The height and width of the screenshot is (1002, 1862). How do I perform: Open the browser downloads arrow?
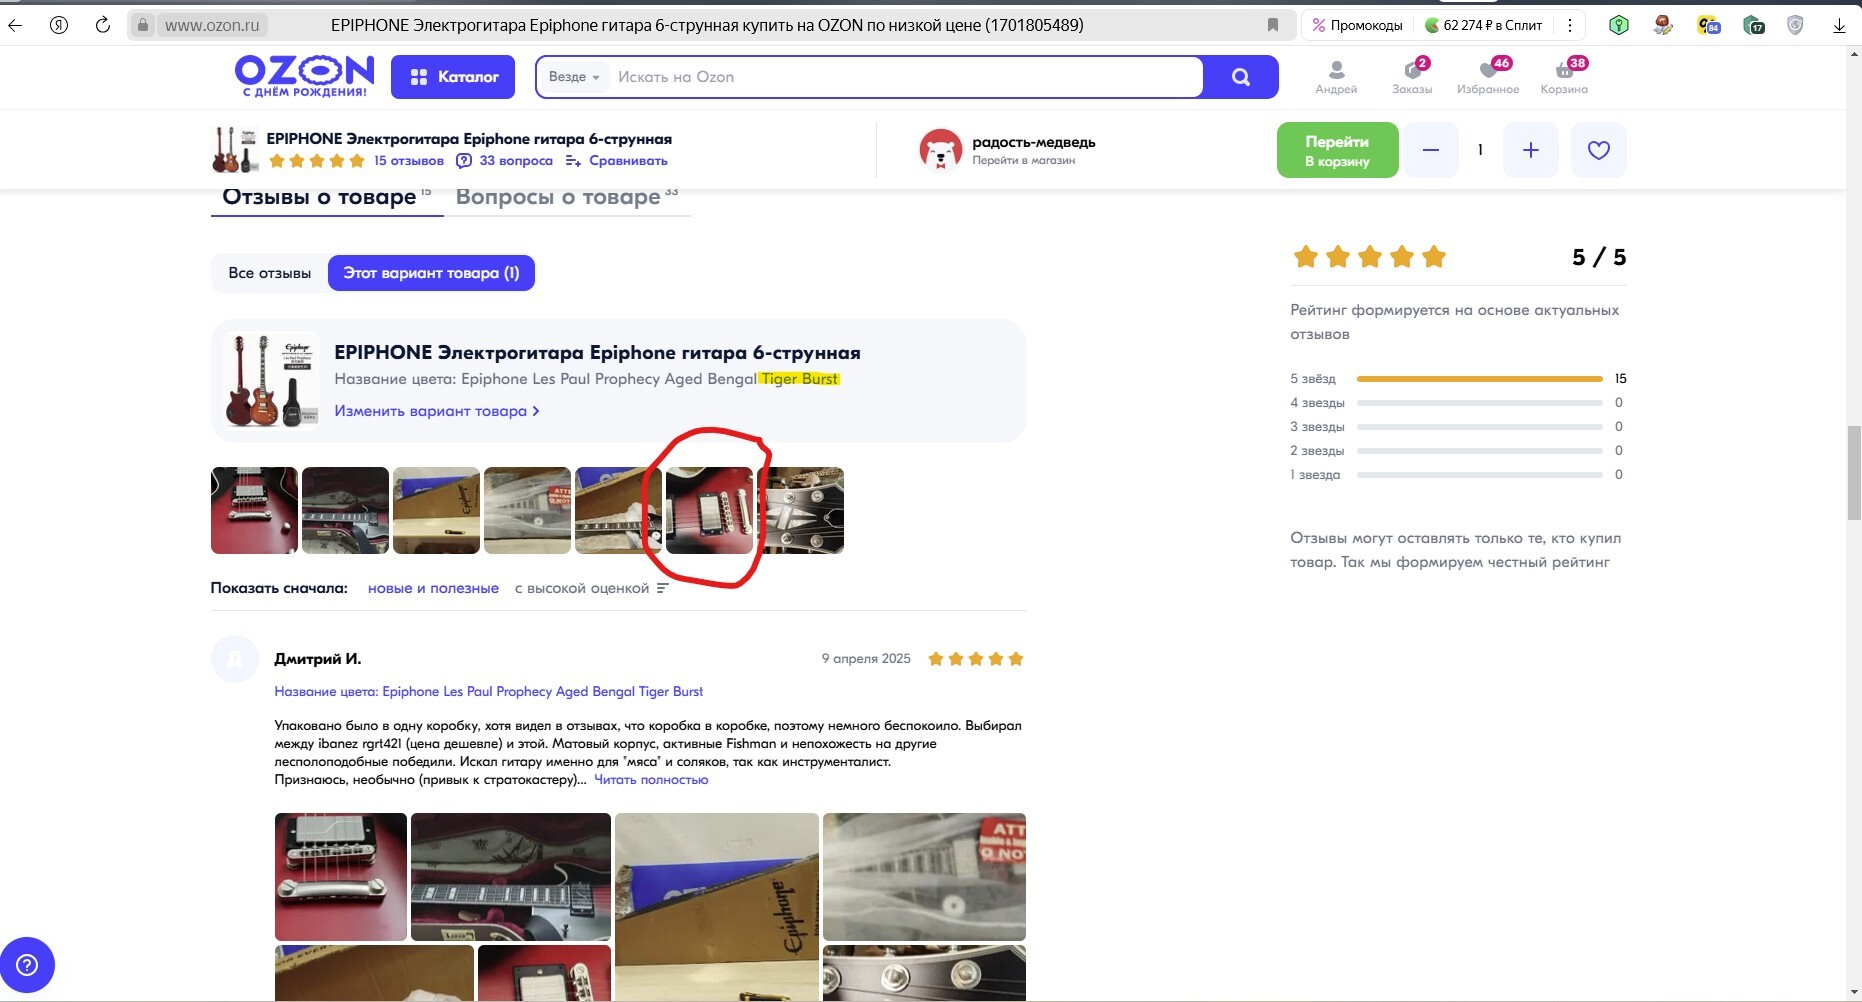coord(1839,26)
